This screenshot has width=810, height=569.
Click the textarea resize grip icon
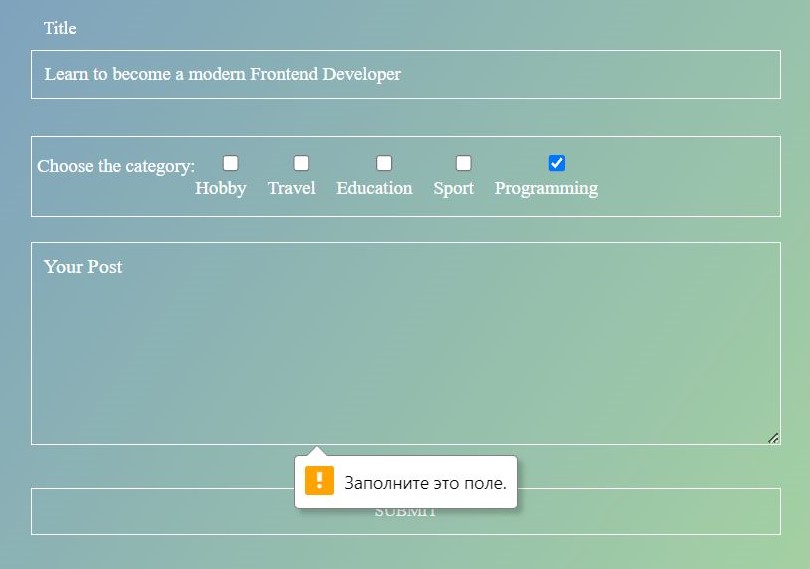tap(773, 438)
